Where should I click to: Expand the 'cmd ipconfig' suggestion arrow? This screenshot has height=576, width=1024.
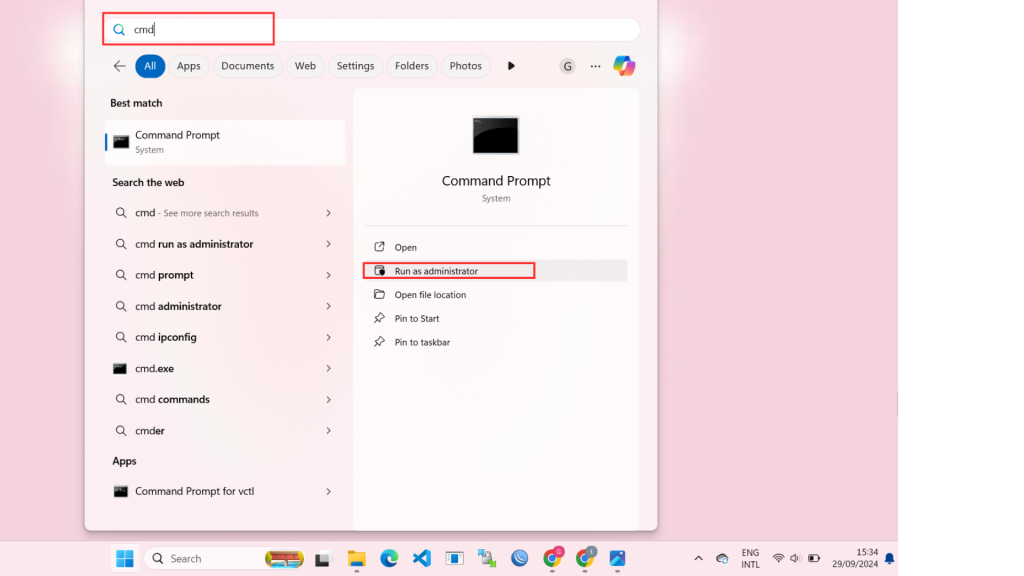329,337
